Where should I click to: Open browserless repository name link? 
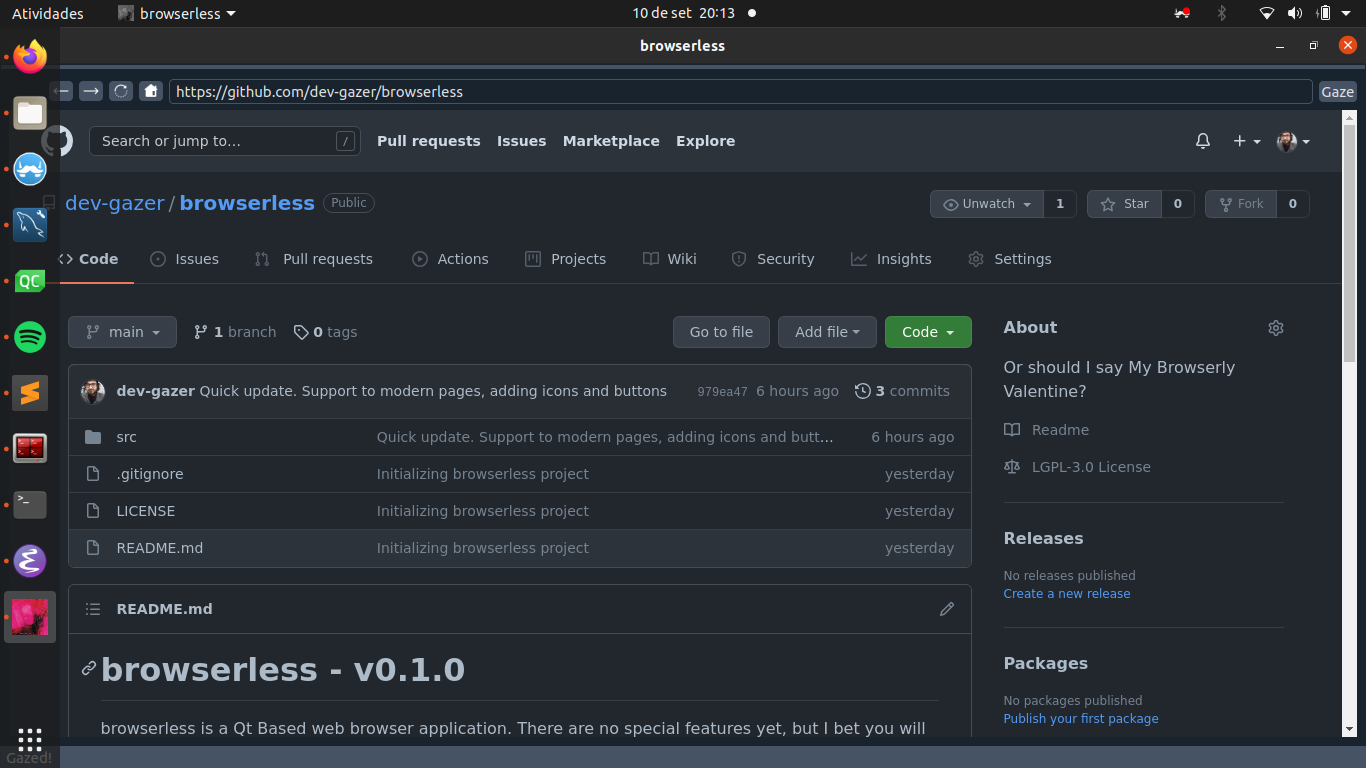pos(247,203)
